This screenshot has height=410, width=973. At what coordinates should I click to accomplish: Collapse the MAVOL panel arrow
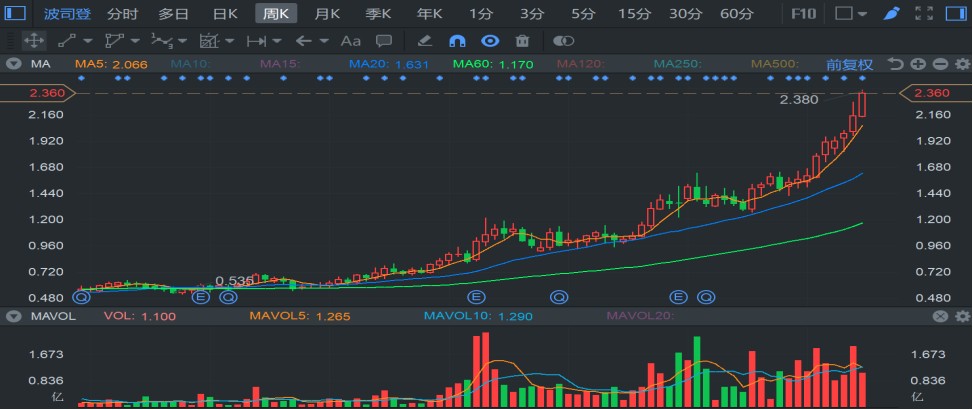pos(14,316)
